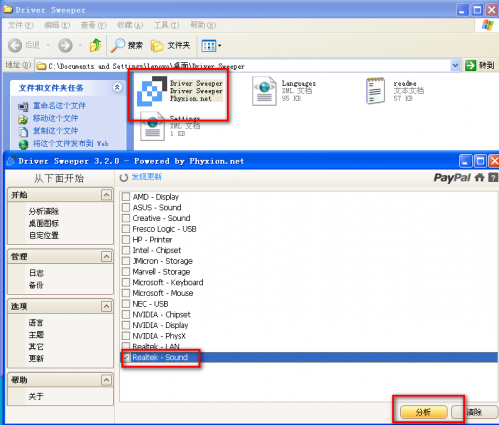This screenshot has width=499, height=425.
Task: Open the 文件 menu in Explorer
Action: coord(21,25)
